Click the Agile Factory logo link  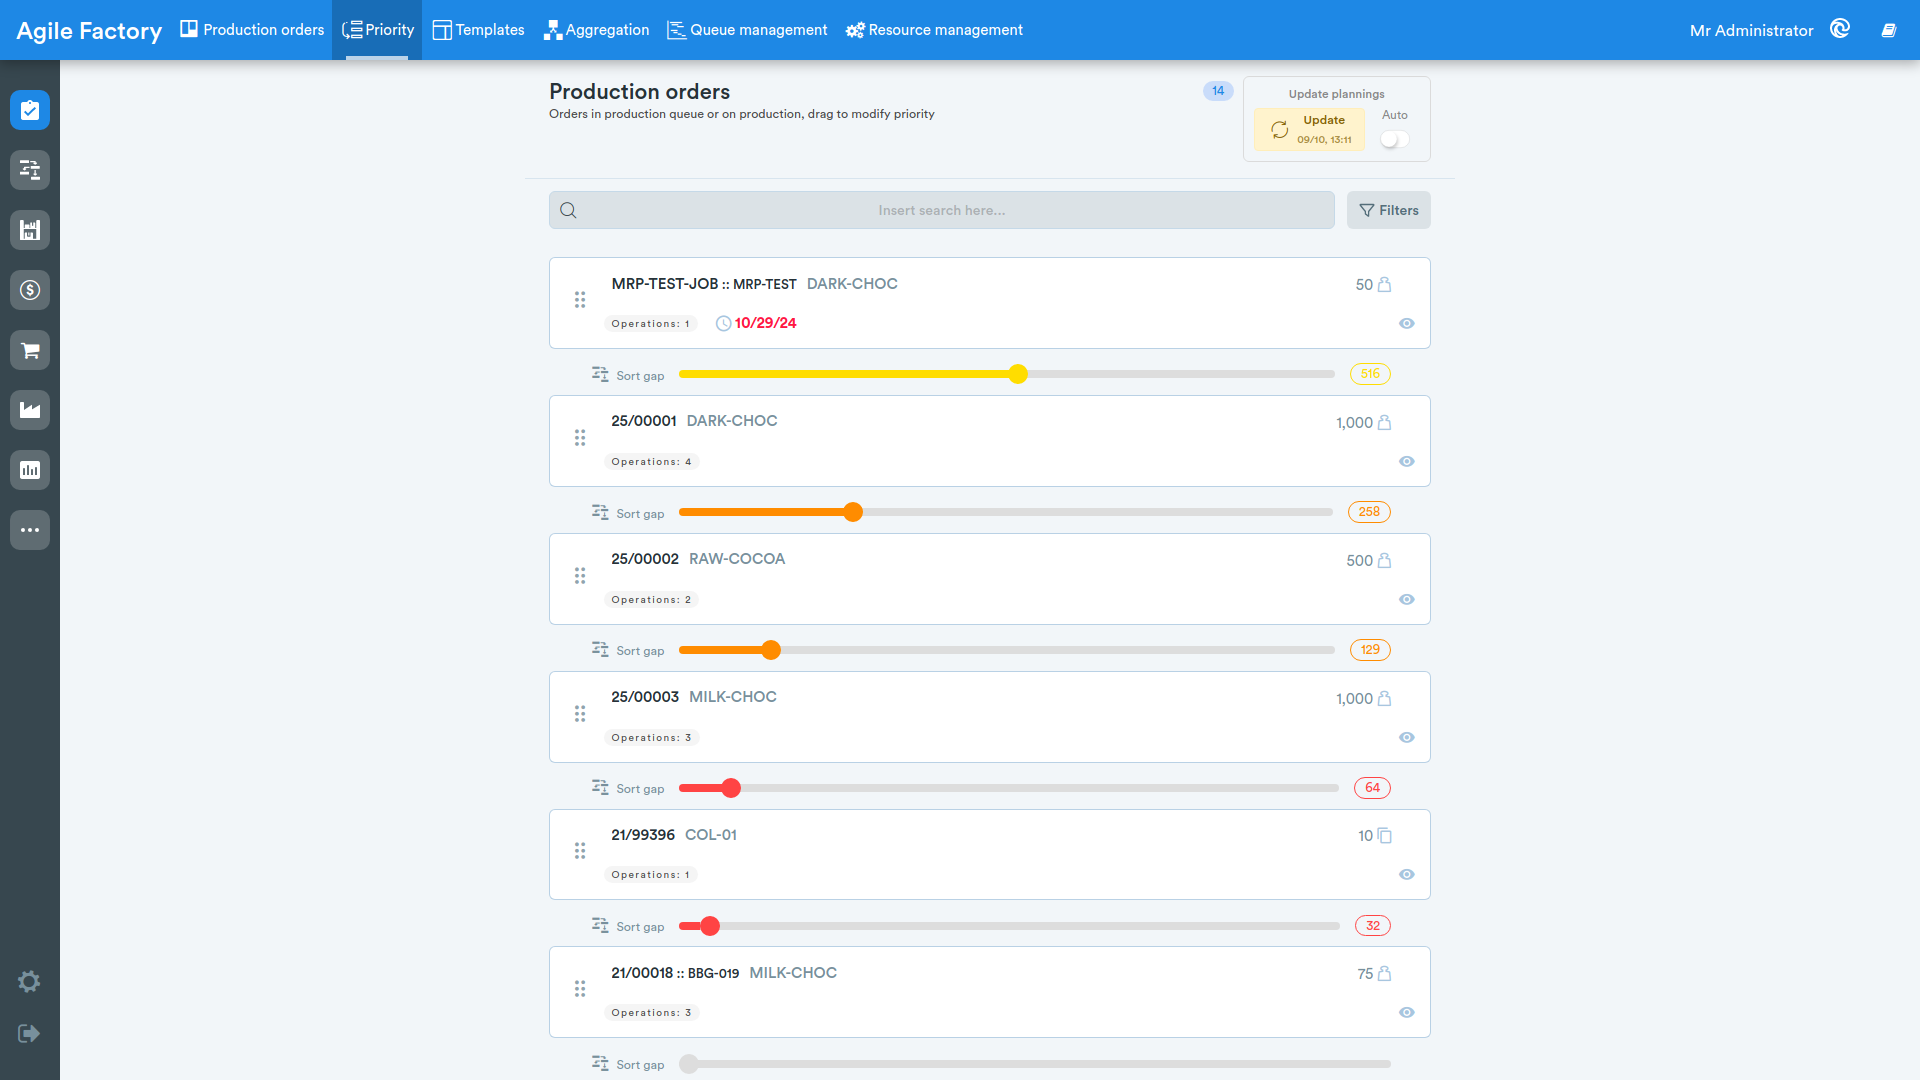pos(89,30)
